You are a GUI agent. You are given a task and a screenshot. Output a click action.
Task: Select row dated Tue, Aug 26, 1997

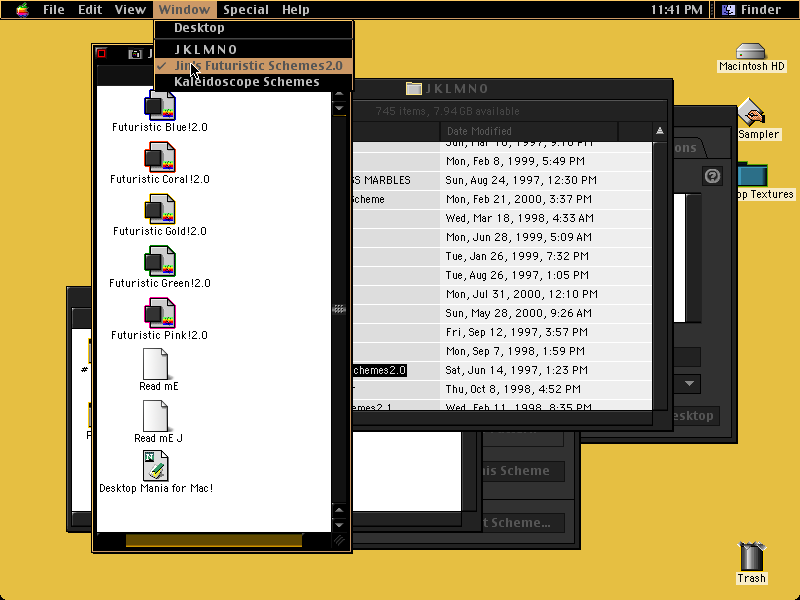tap(502, 275)
